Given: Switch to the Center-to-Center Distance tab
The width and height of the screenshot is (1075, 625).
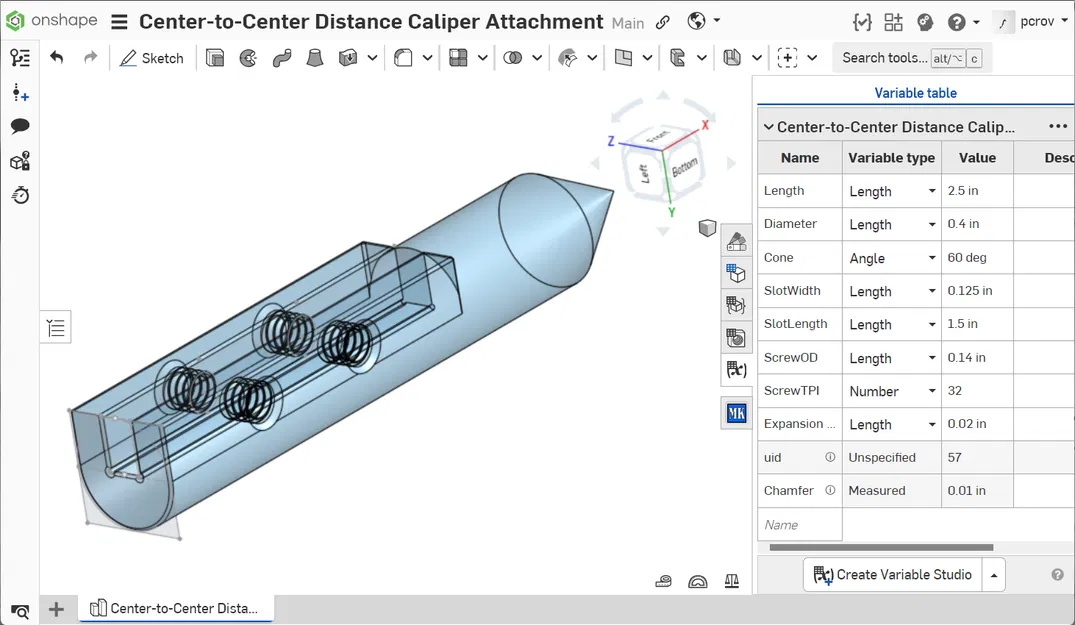Looking at the screenshot, I should [175, 609].
